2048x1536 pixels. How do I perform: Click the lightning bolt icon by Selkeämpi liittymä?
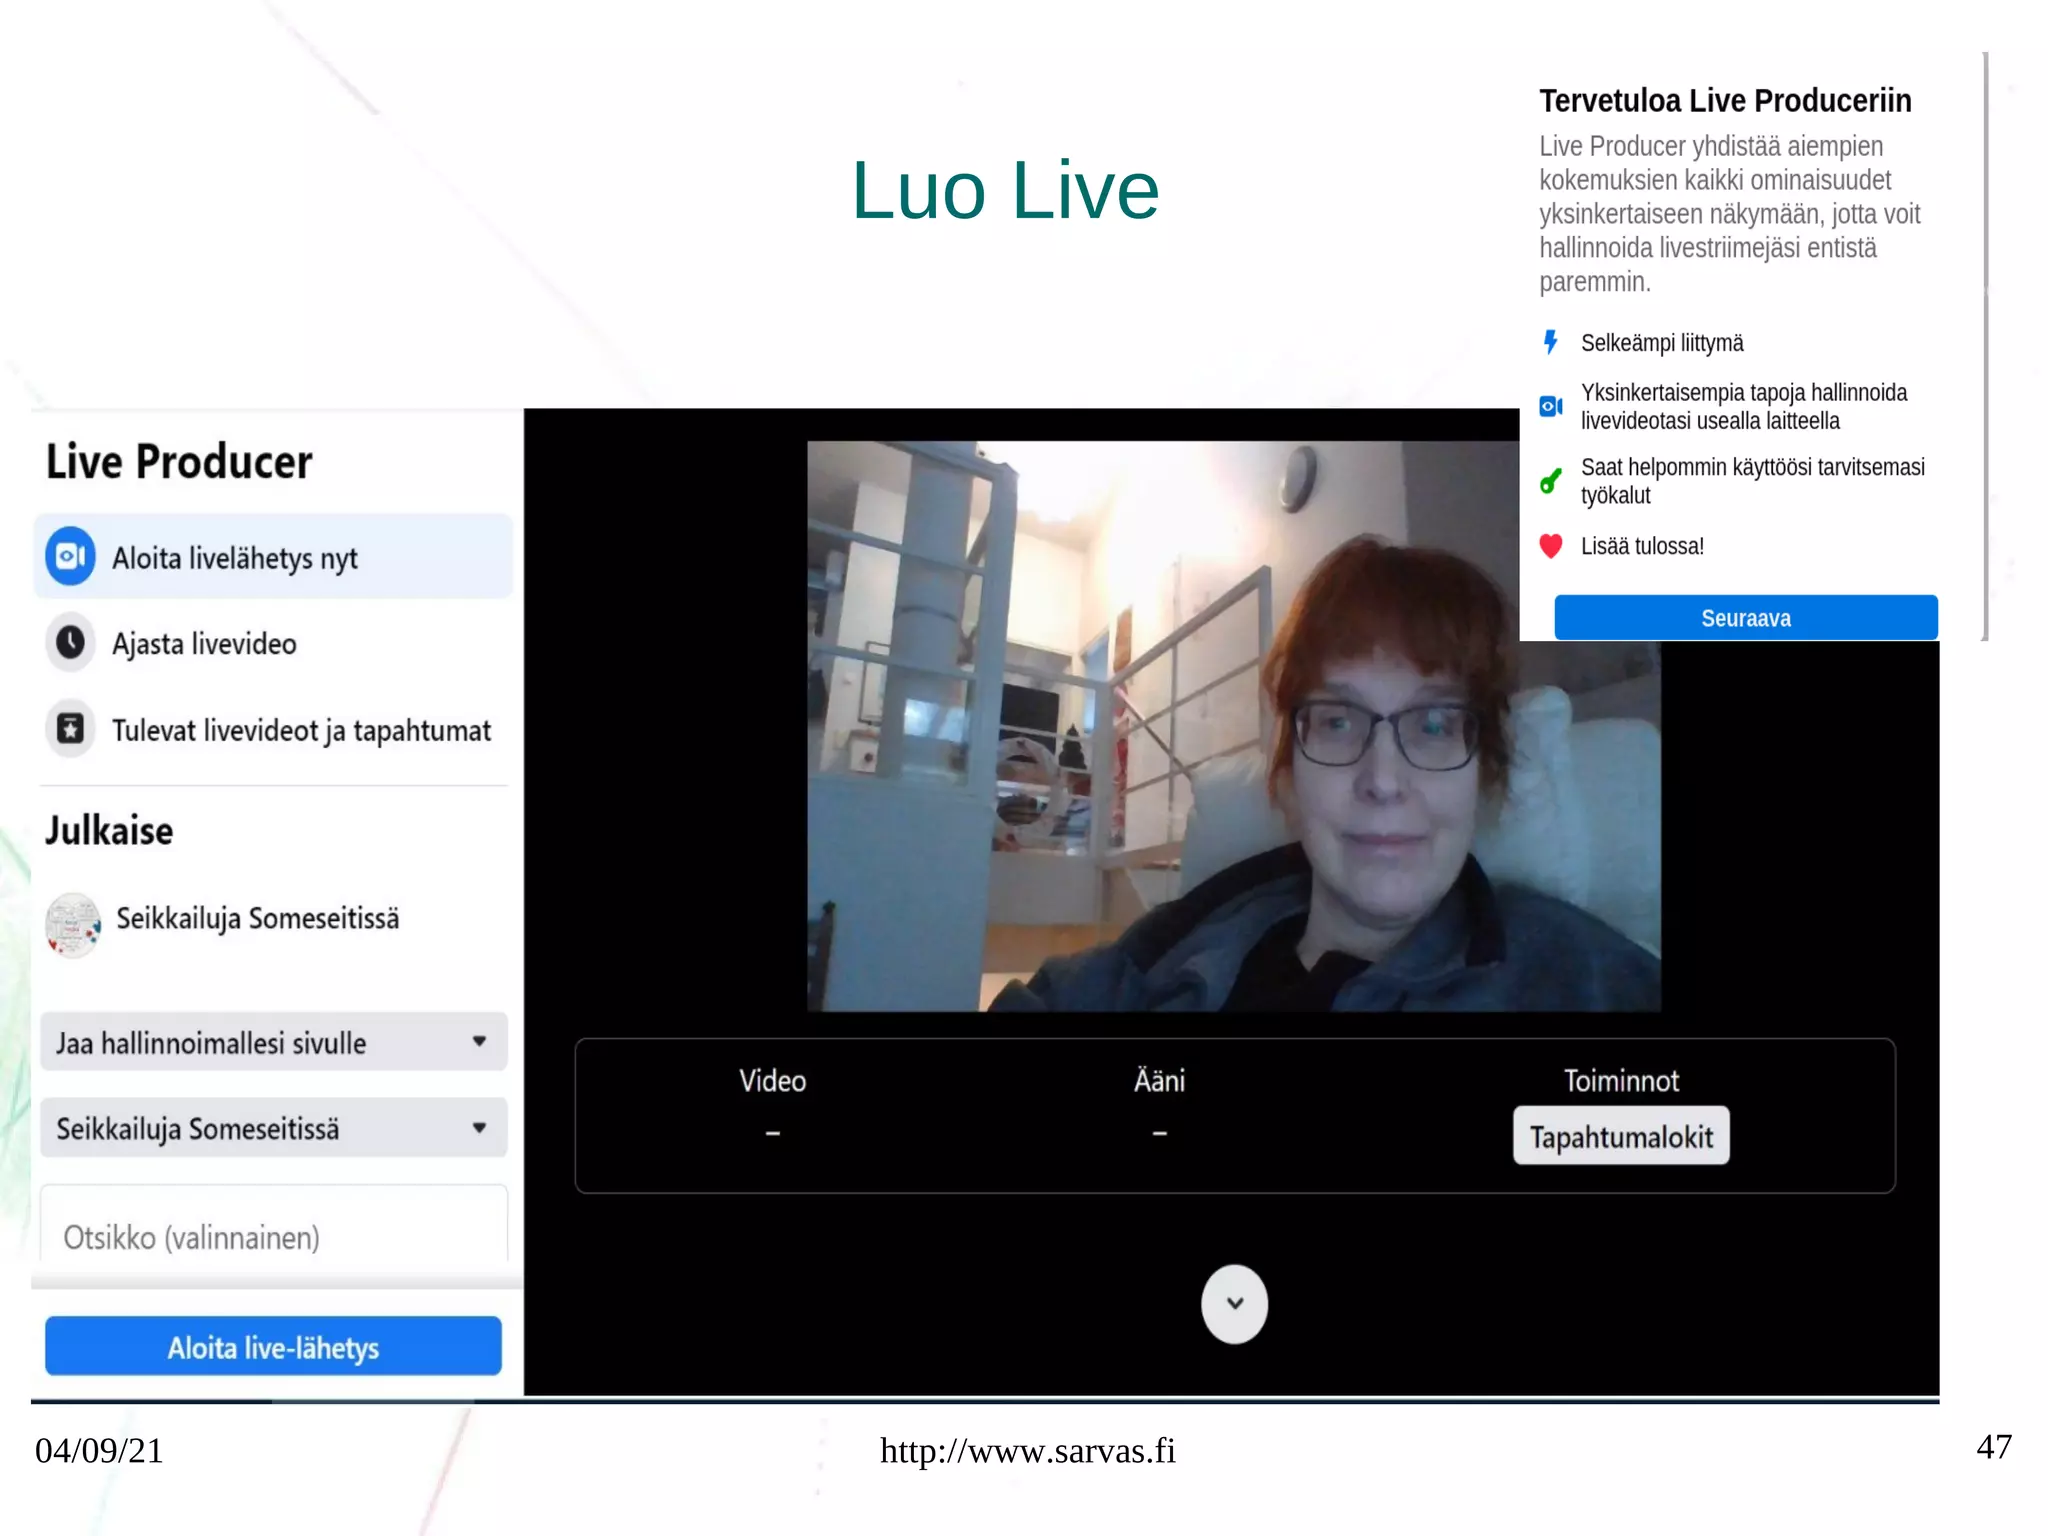(x=1551, y=342)
